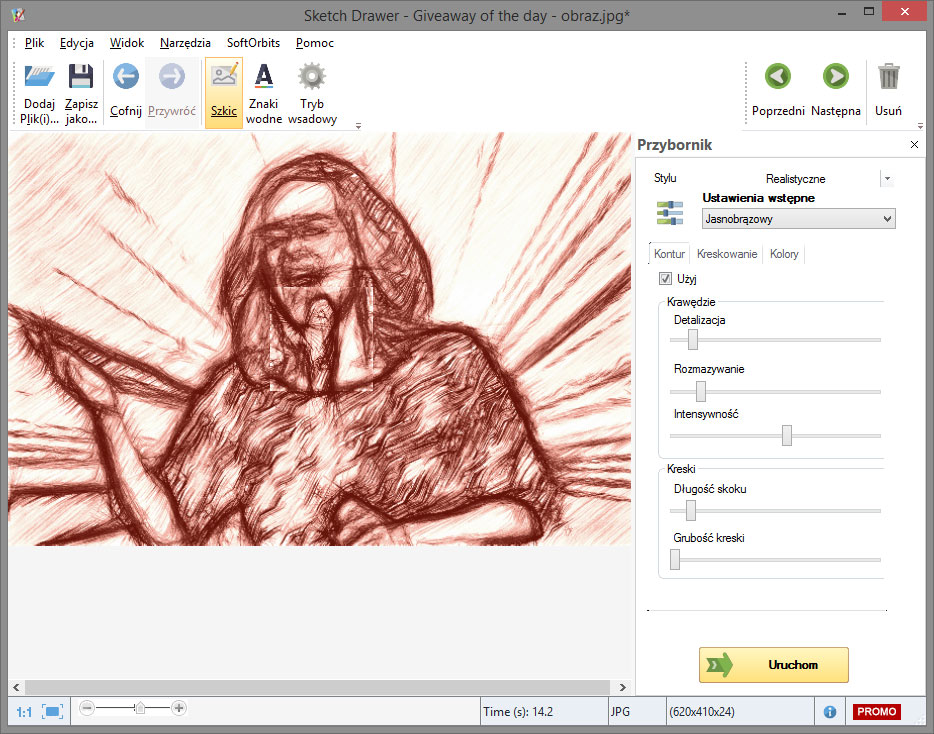Open the Jasnobrązowy presets dropdown
The image size is (934, 734).
pos(798,219)
